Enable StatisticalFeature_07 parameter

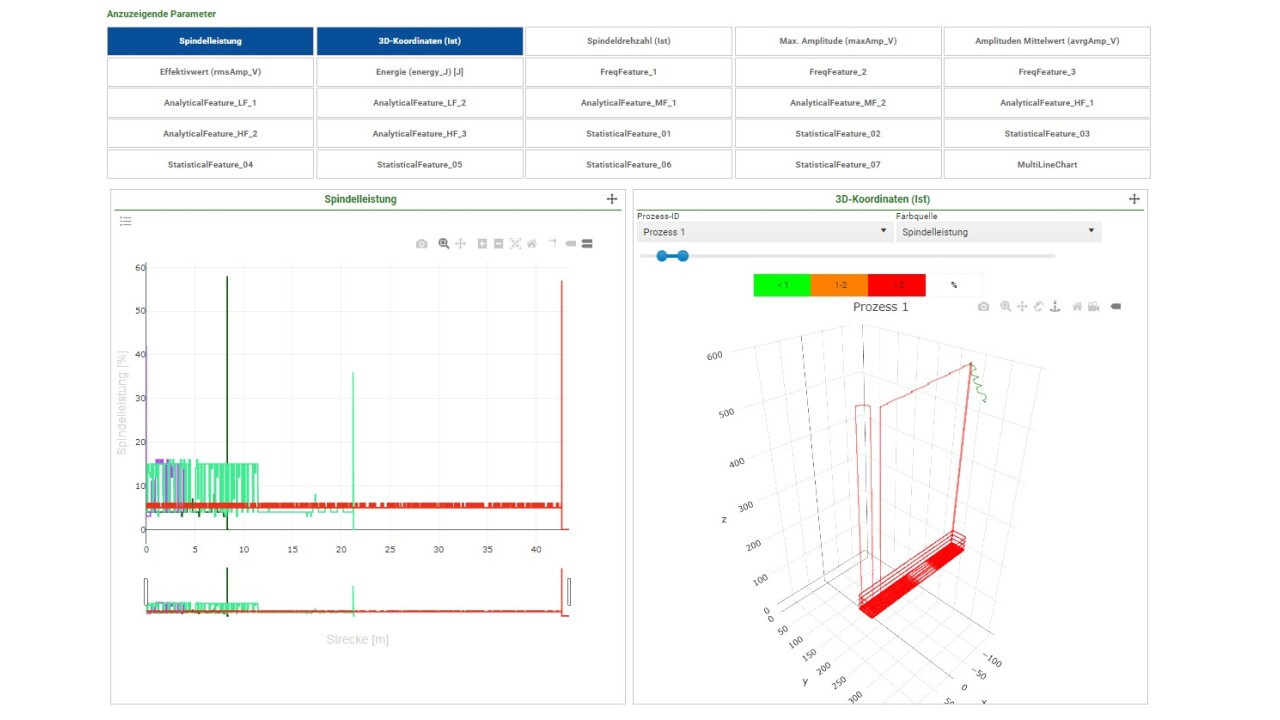[838, 164]
